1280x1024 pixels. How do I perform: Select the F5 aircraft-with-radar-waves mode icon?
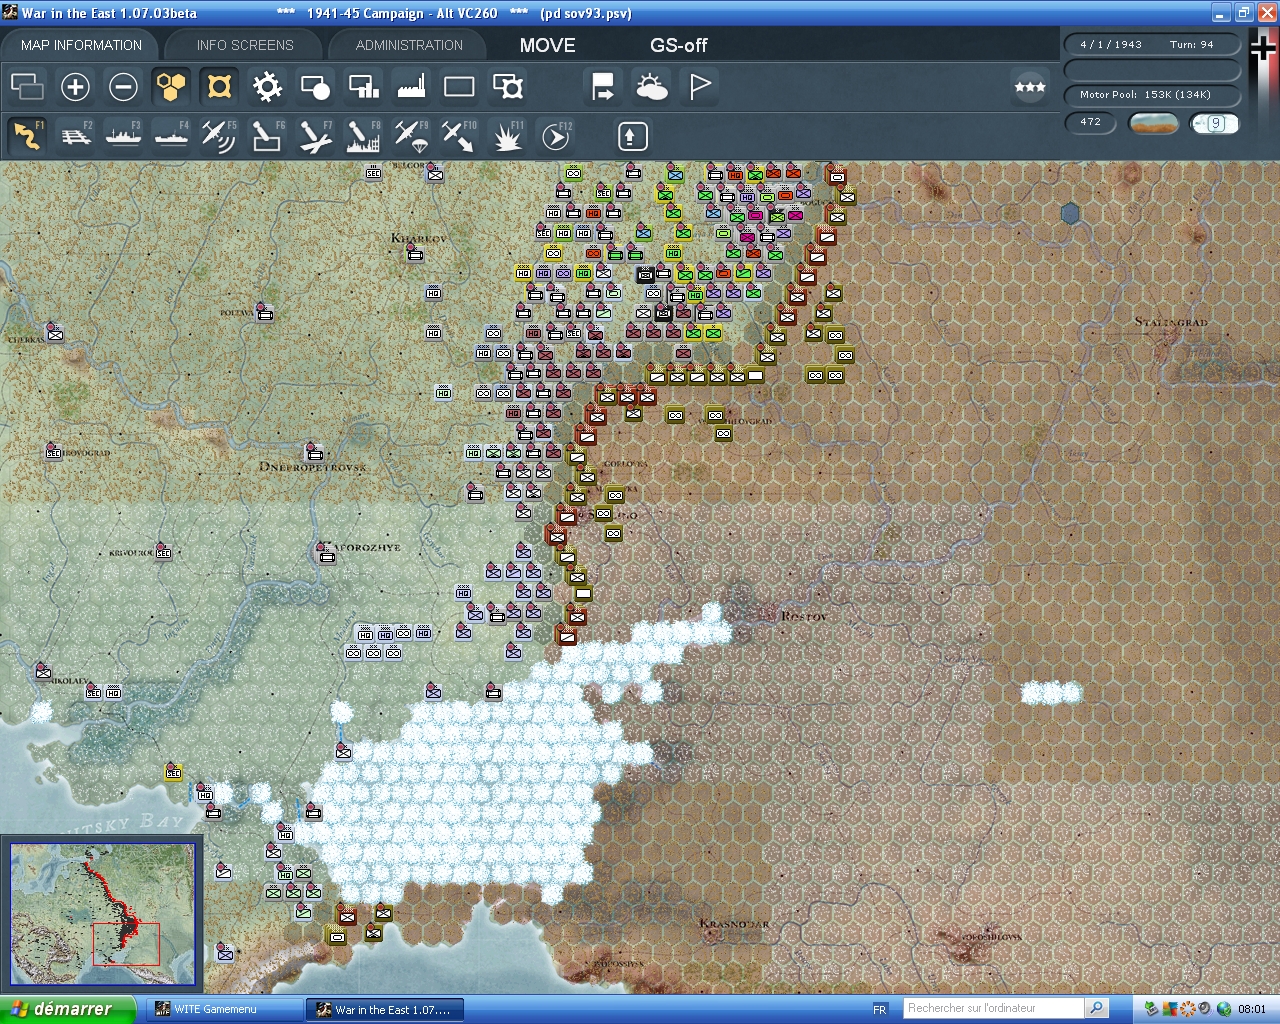tap(219, 136)
